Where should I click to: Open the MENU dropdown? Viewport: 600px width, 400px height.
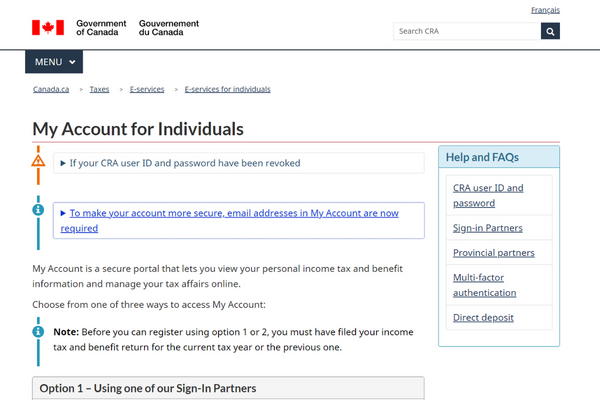(54, 62)
